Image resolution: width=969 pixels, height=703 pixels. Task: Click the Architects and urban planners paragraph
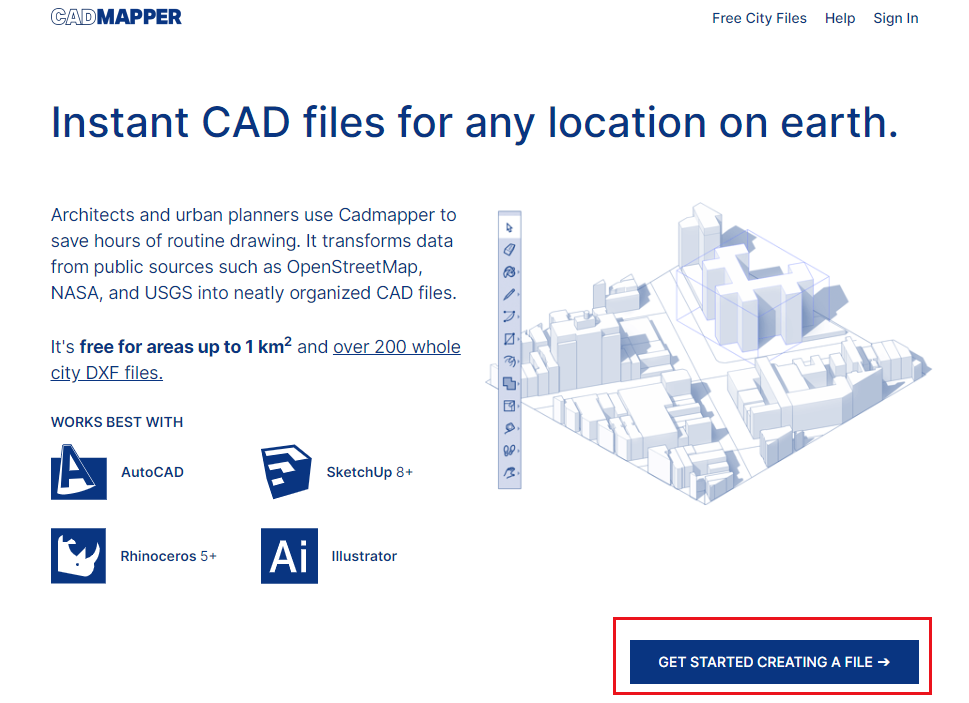point(254,254)
